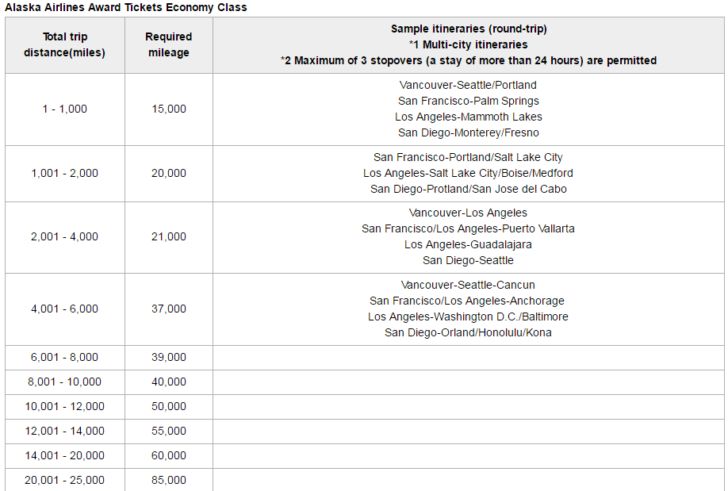
Task: Select the title "Alaska Airlines Award Tickets Economy Class"
Action: [x=126, y=7]
